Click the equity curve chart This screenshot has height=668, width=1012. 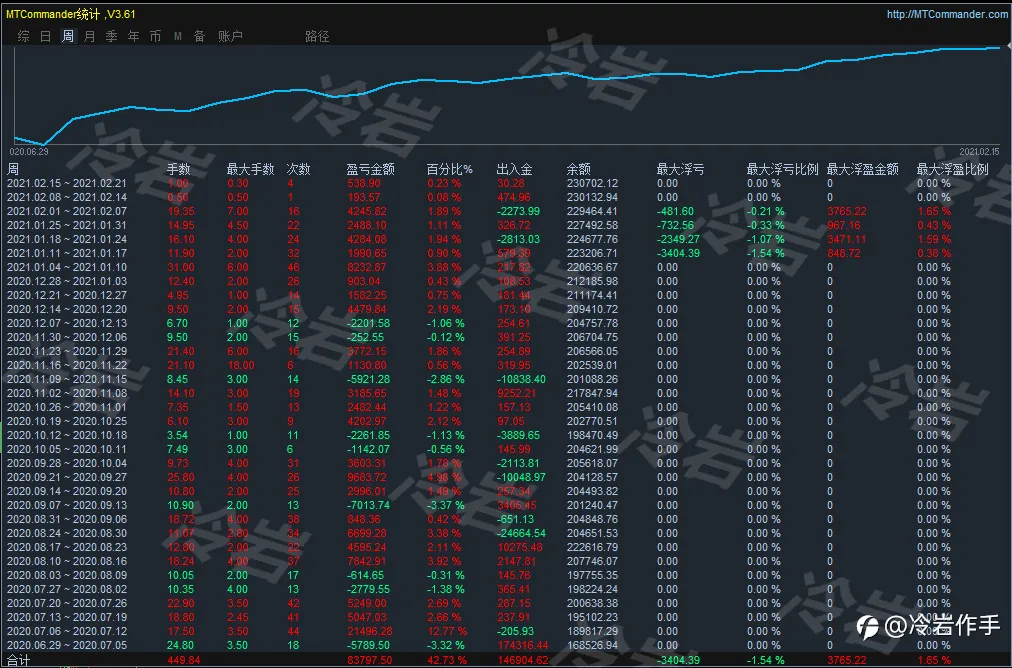click(507, 95)
